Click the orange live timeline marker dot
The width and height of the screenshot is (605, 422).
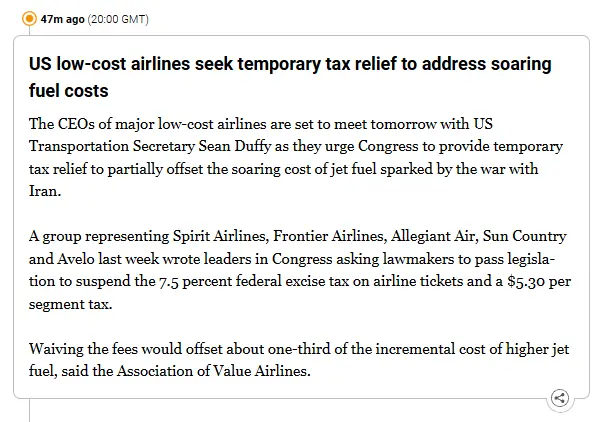coord(29,19)
